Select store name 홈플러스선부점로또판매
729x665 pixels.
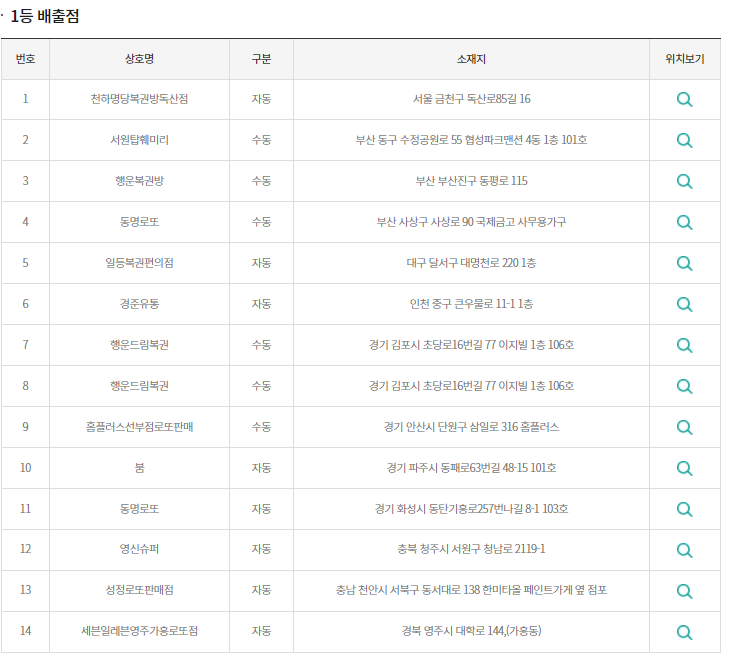[x=139, y=426]
